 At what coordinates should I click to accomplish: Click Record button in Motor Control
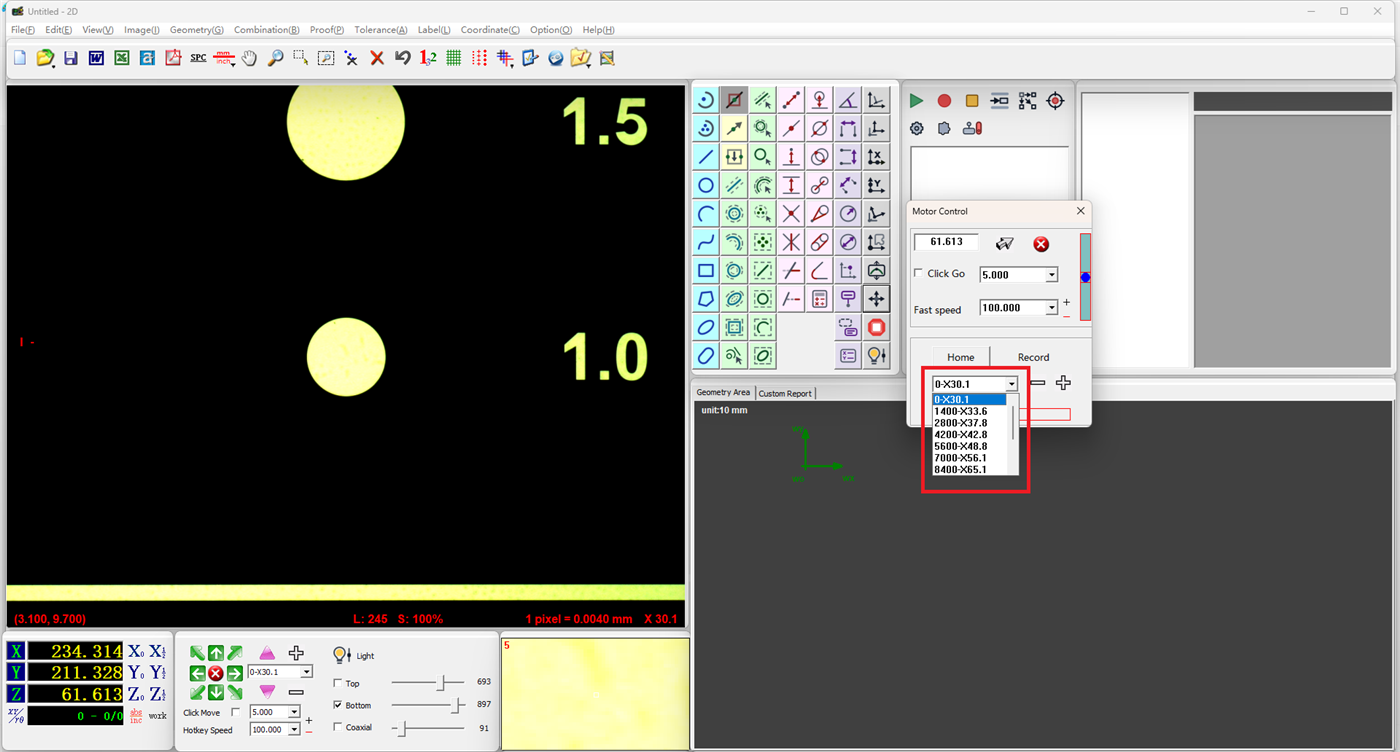pos(1034,357)
